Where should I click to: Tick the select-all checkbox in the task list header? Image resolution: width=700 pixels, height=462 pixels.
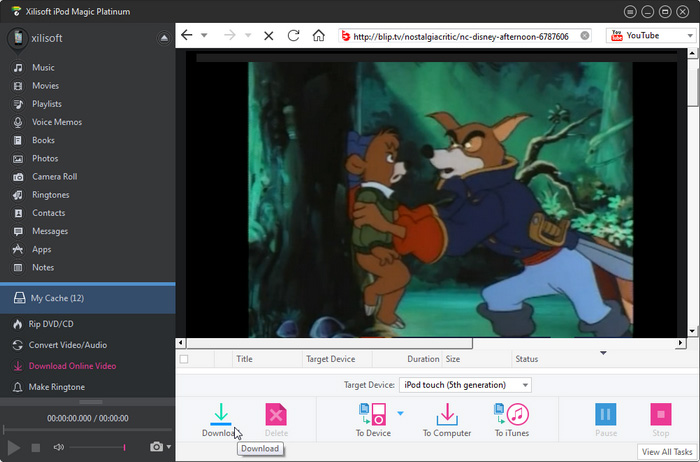183,358
